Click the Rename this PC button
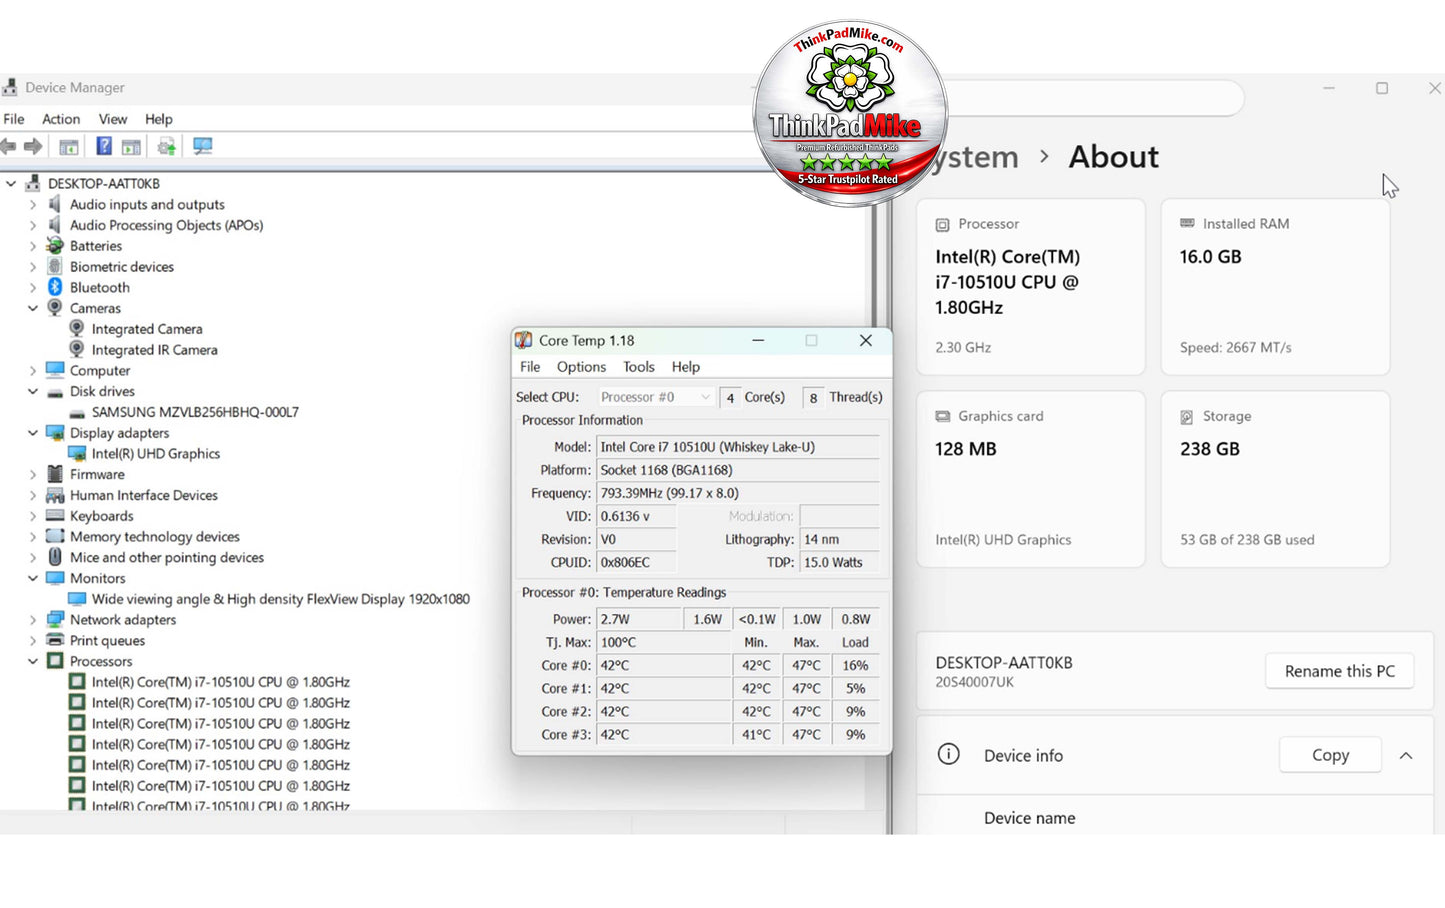 (1340, 671)
